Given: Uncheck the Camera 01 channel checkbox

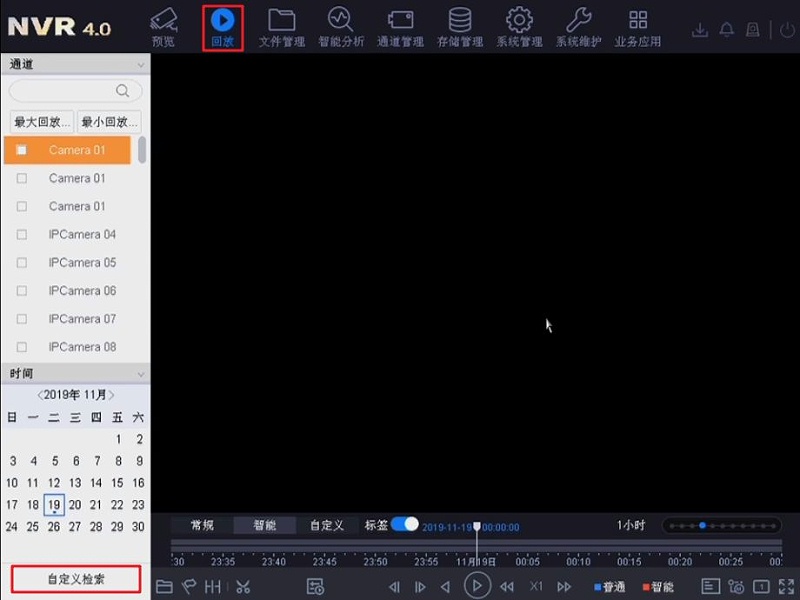Looking at the screenshot, I should point(19,149).
